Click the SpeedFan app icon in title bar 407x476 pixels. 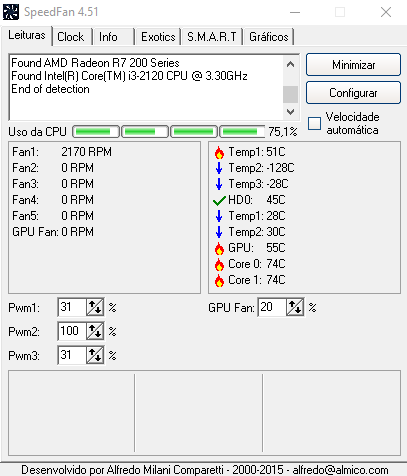coord(11,12)
